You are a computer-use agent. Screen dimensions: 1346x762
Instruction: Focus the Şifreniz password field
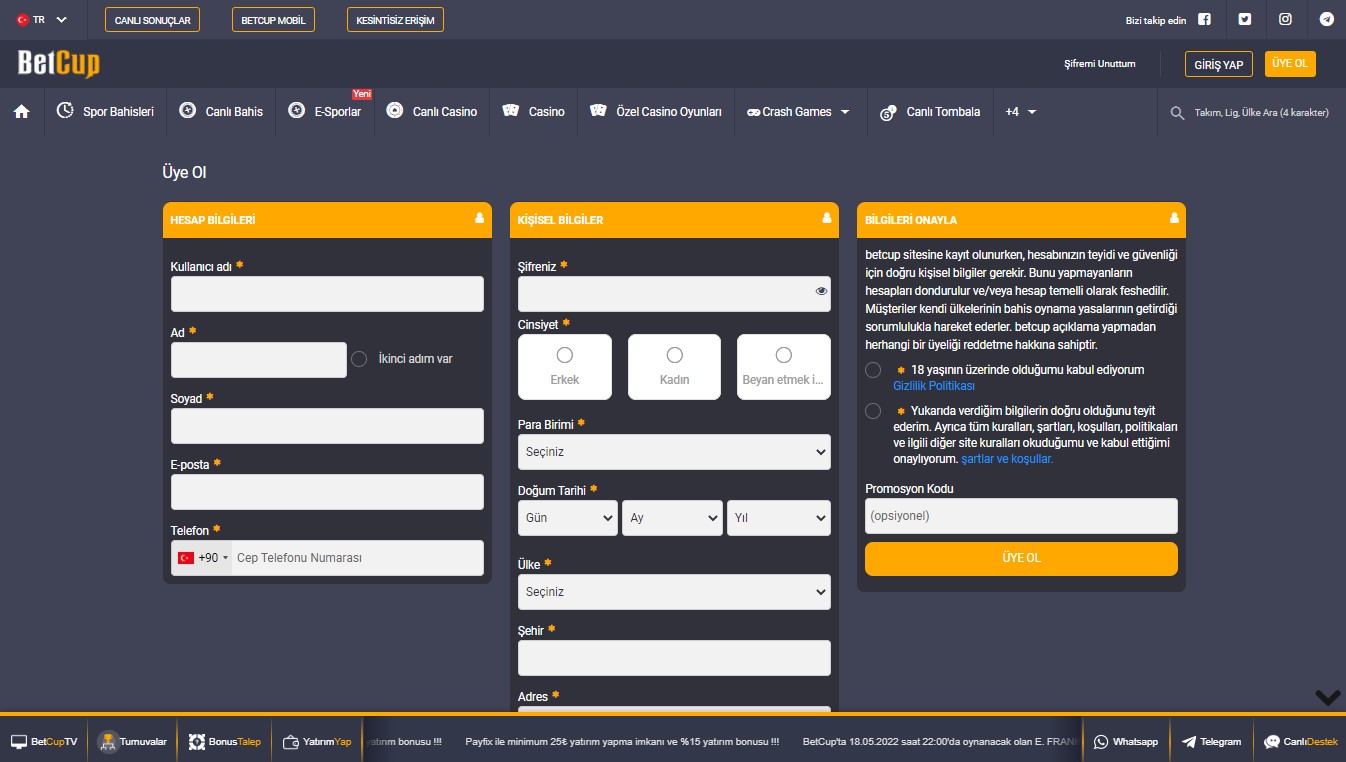tap(674, 294)
